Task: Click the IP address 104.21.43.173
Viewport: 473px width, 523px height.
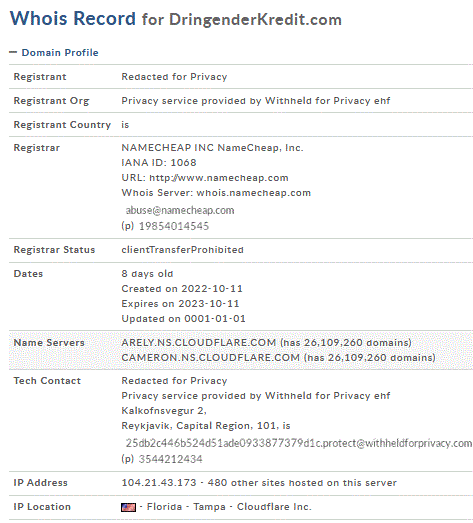Action: coord(159,483)
